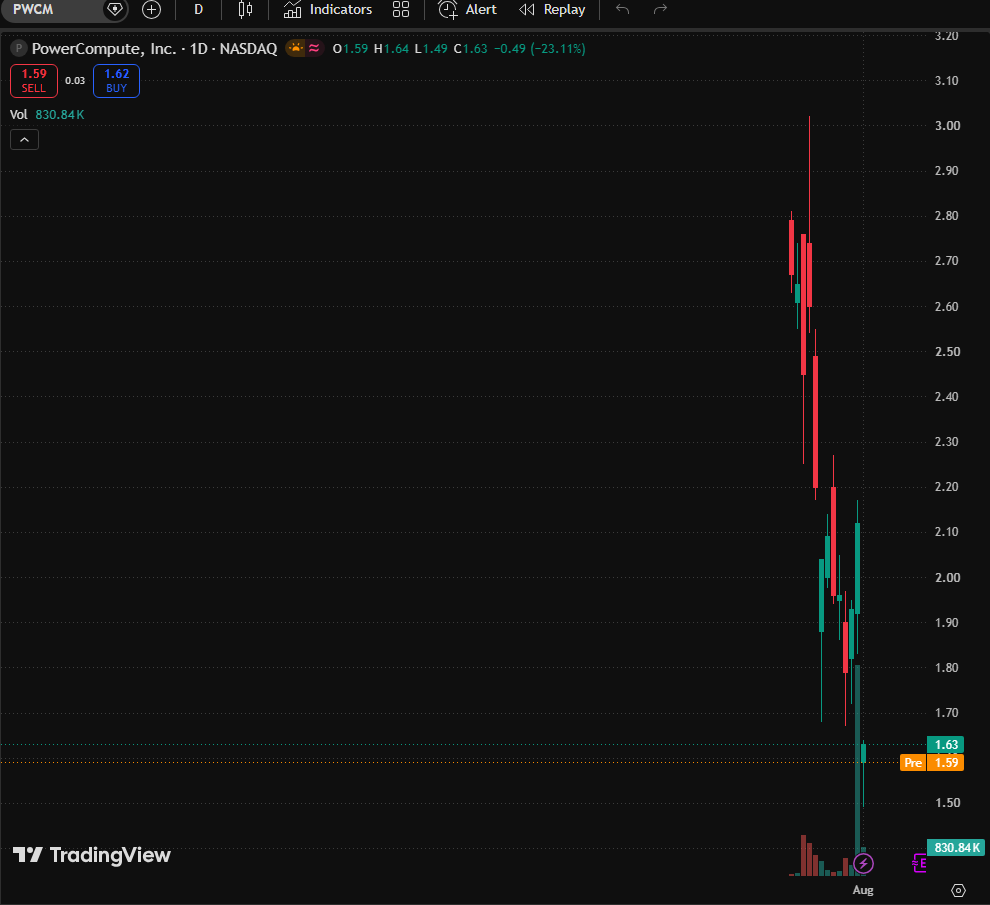Open the candlestick chart style selector
This screenshot has width=990, height=905.
(x=246, y=9)
